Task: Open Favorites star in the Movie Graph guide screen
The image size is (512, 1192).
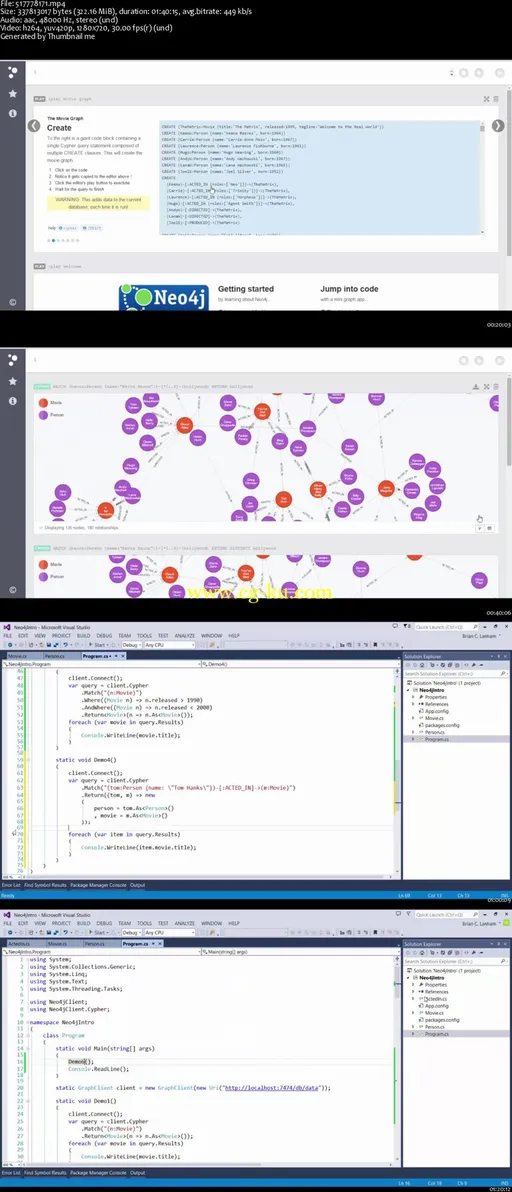Action: (12, 94)
